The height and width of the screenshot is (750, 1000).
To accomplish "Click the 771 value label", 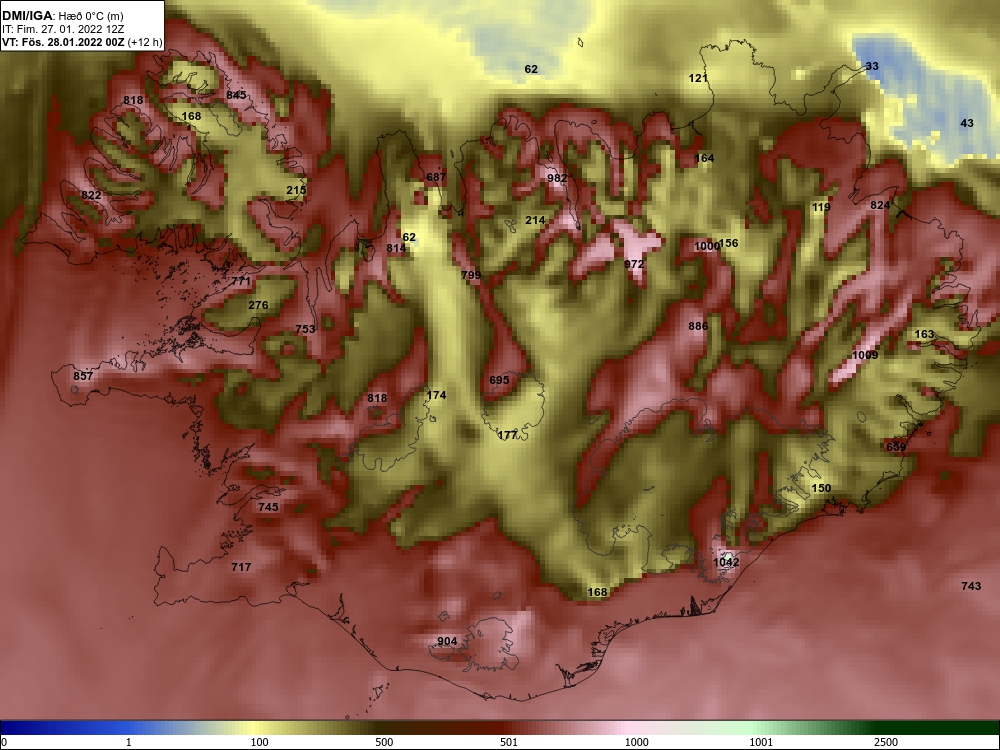I will click(241, 281).
